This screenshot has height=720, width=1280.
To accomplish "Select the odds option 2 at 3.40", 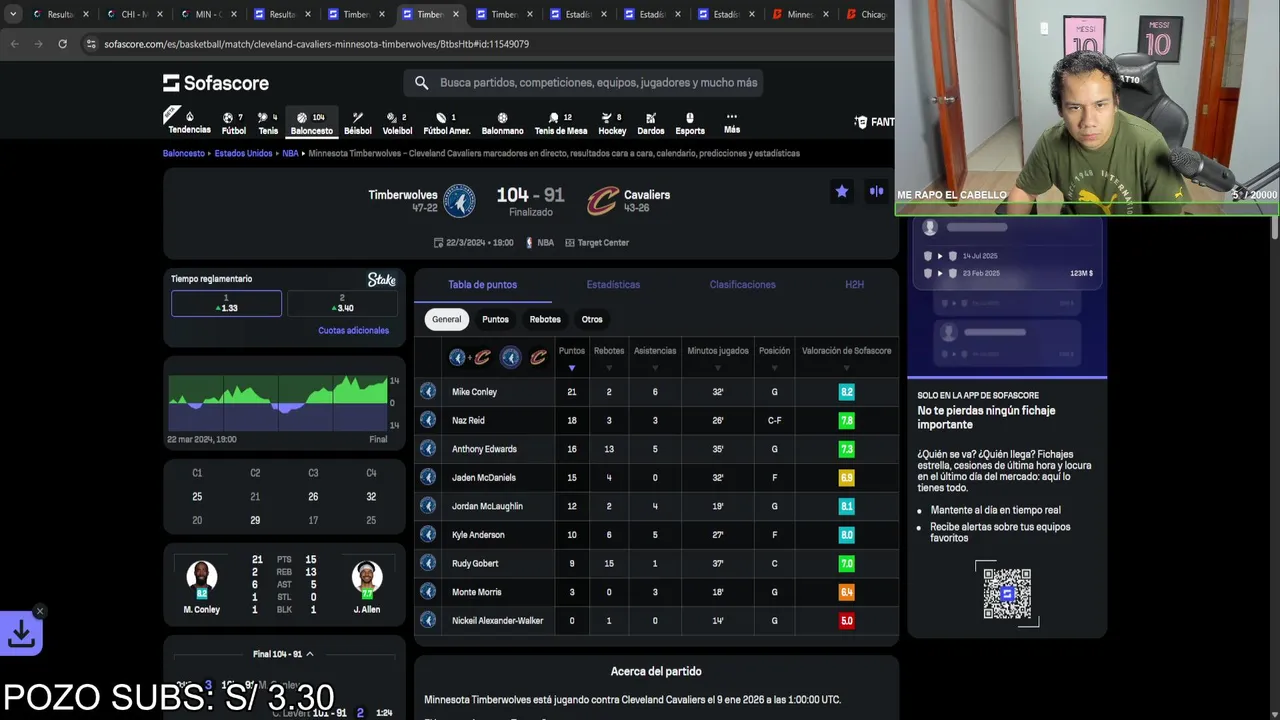I will coord(342,303).
